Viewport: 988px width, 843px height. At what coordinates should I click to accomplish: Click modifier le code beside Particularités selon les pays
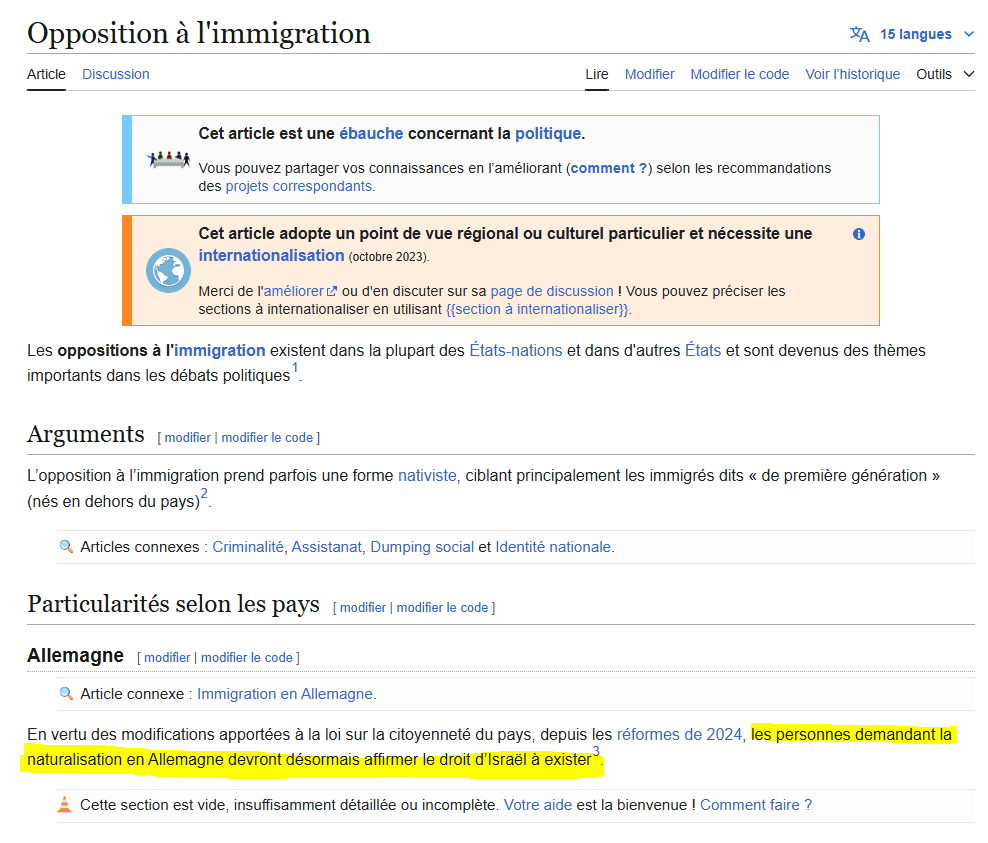click(x=442, y=607)
